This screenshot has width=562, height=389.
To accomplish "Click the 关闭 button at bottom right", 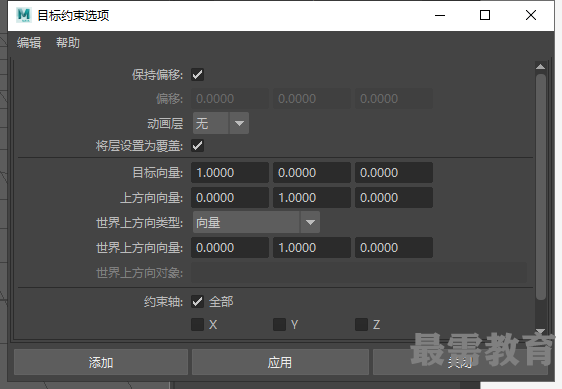I will (460, 362).
